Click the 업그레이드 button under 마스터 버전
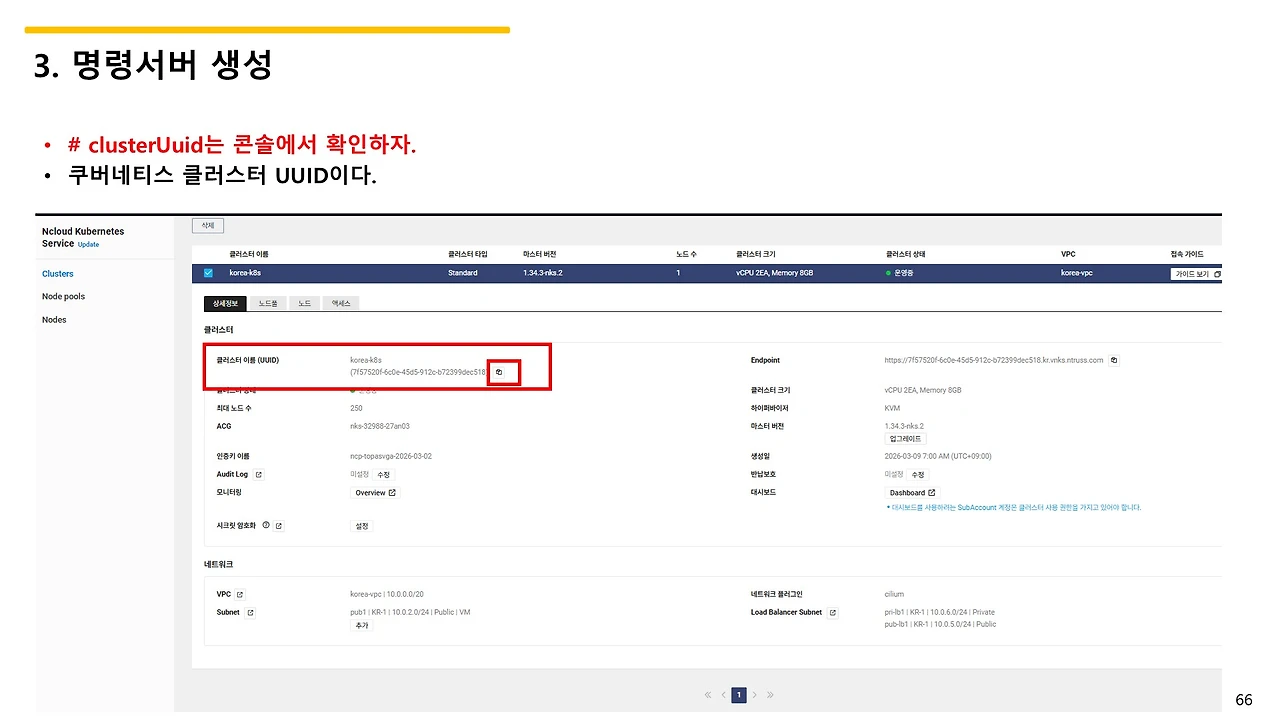Viewport: 1280px width, 720px height. [x=905, y=439]
